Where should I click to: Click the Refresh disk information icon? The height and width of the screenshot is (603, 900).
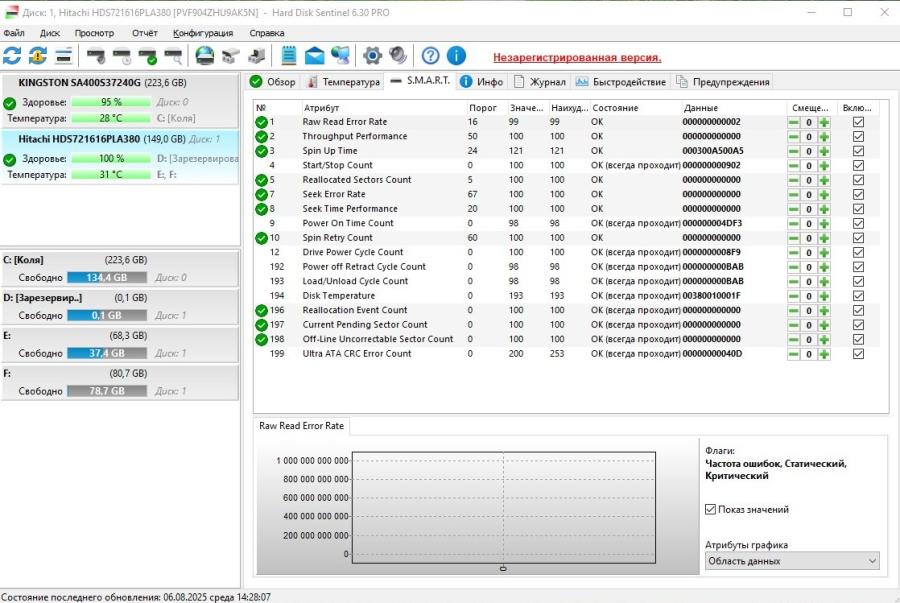click(12, 55)
